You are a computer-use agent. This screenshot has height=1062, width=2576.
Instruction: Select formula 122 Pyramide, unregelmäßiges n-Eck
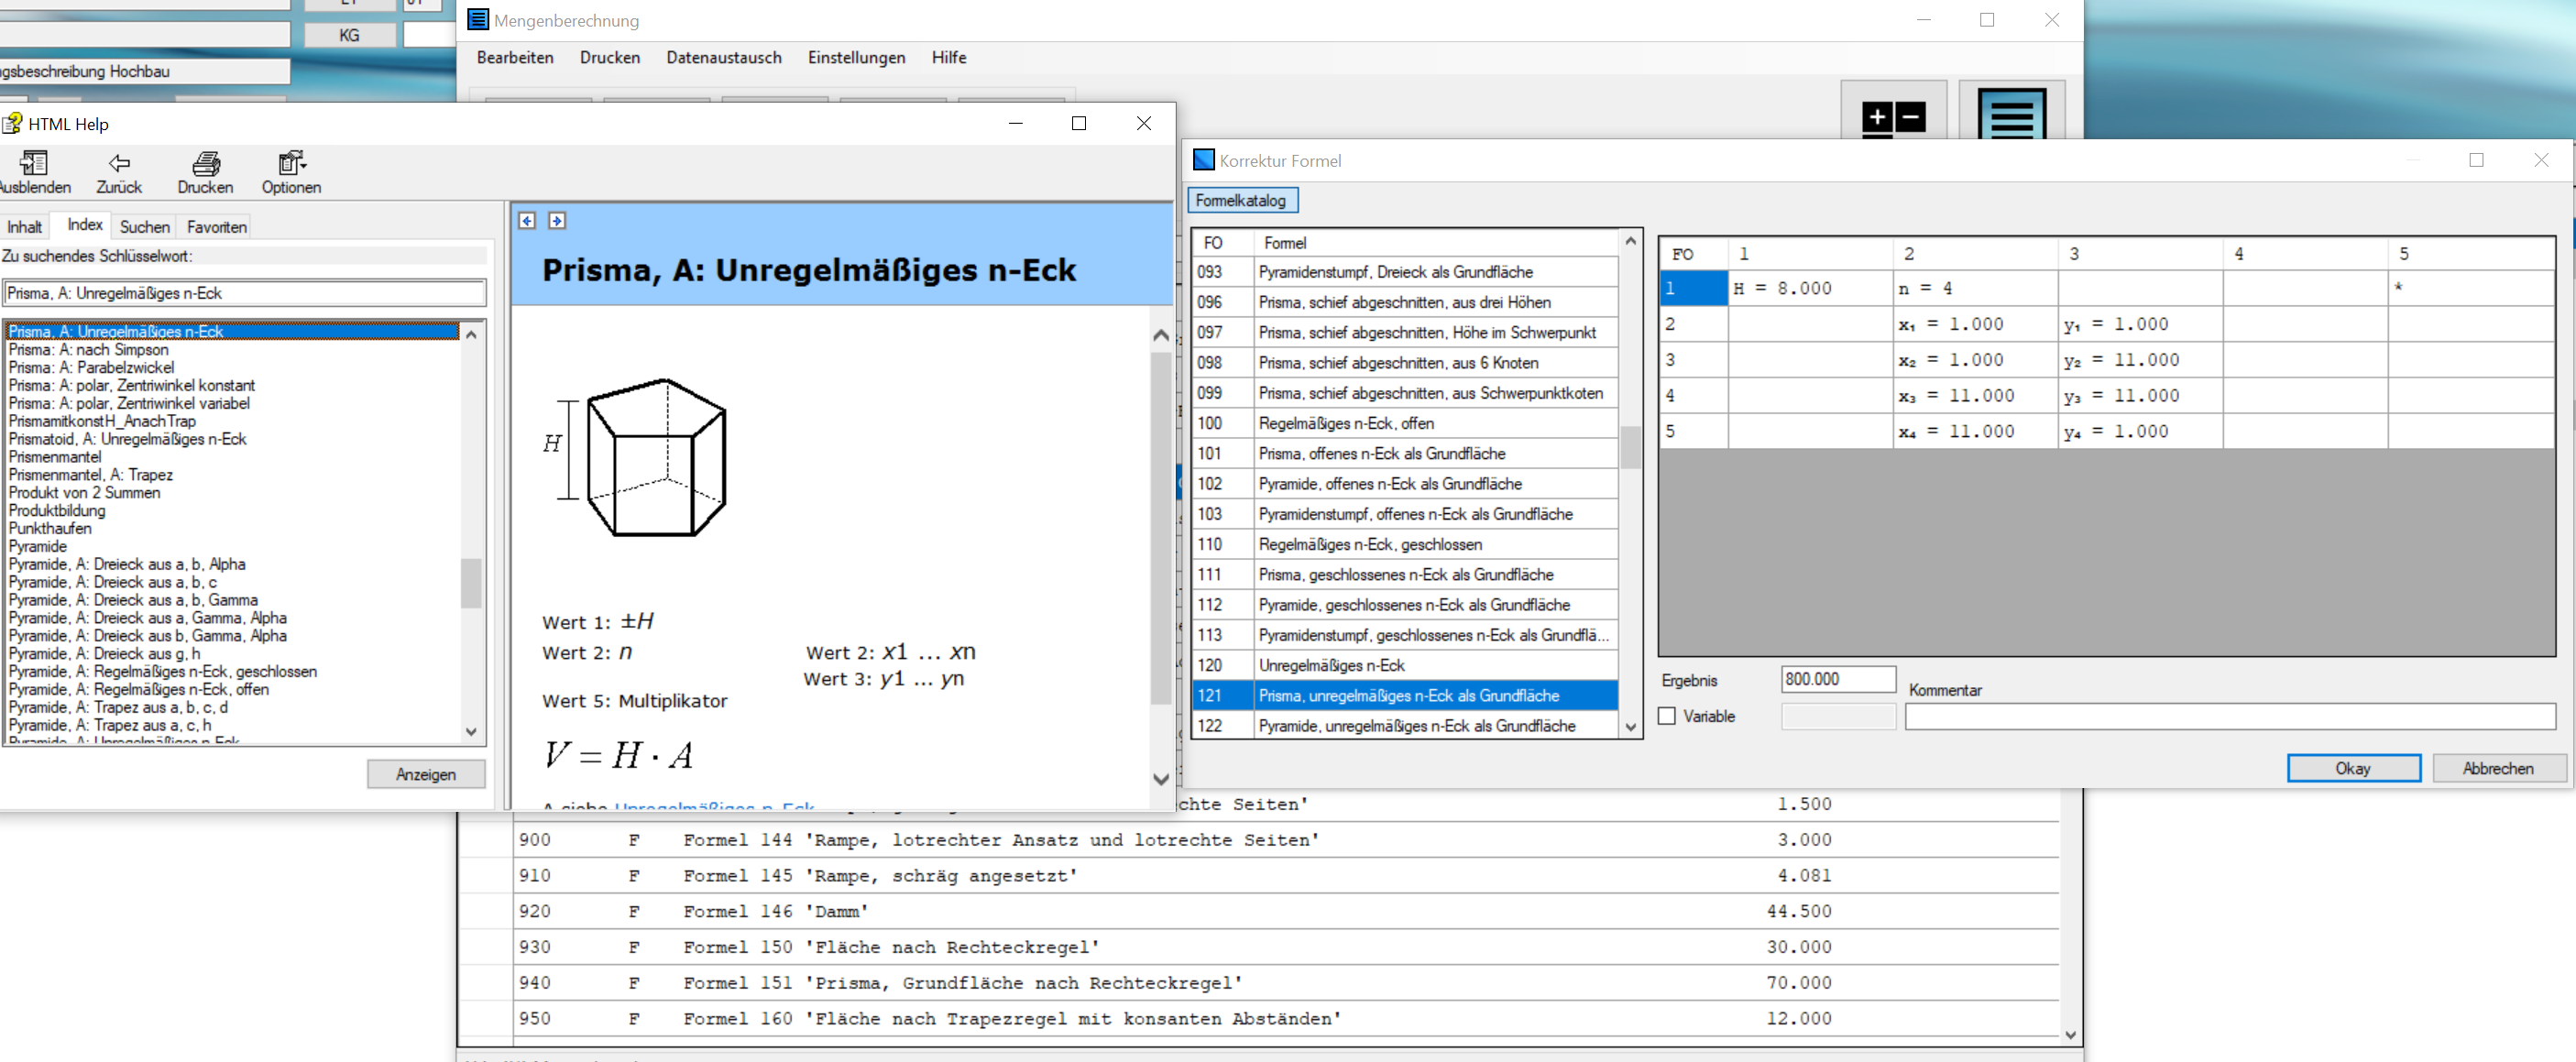pyautogui.click(x=1405, y=726)
